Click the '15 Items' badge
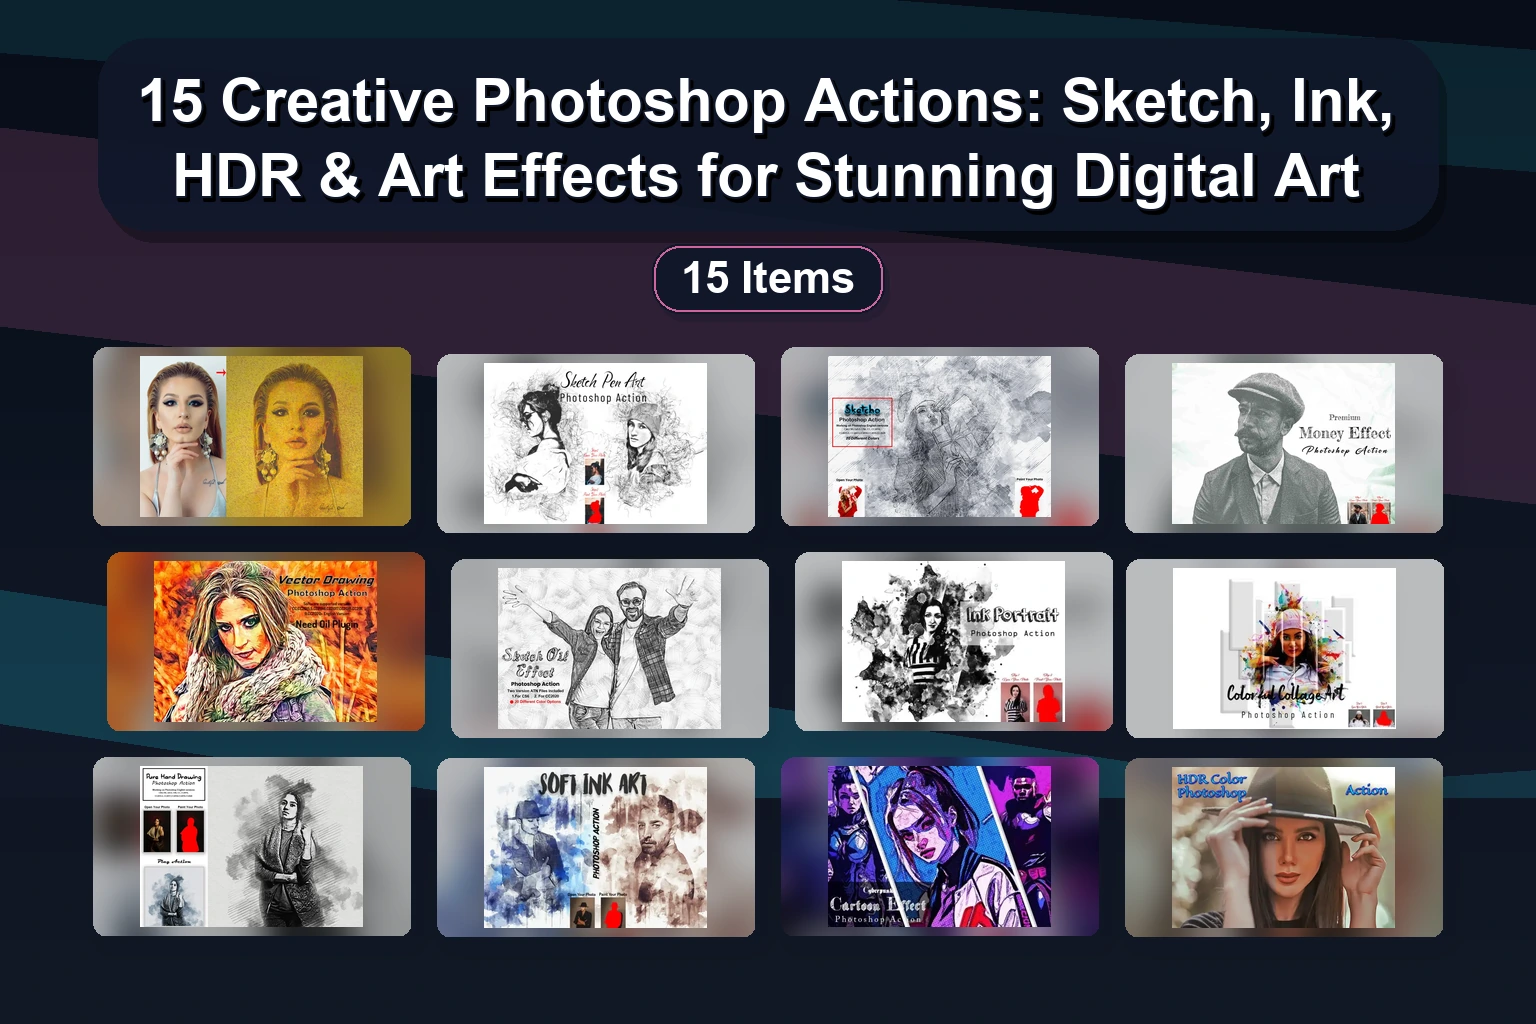The height and width of the screenshot is (1024, 1536). 768,279
